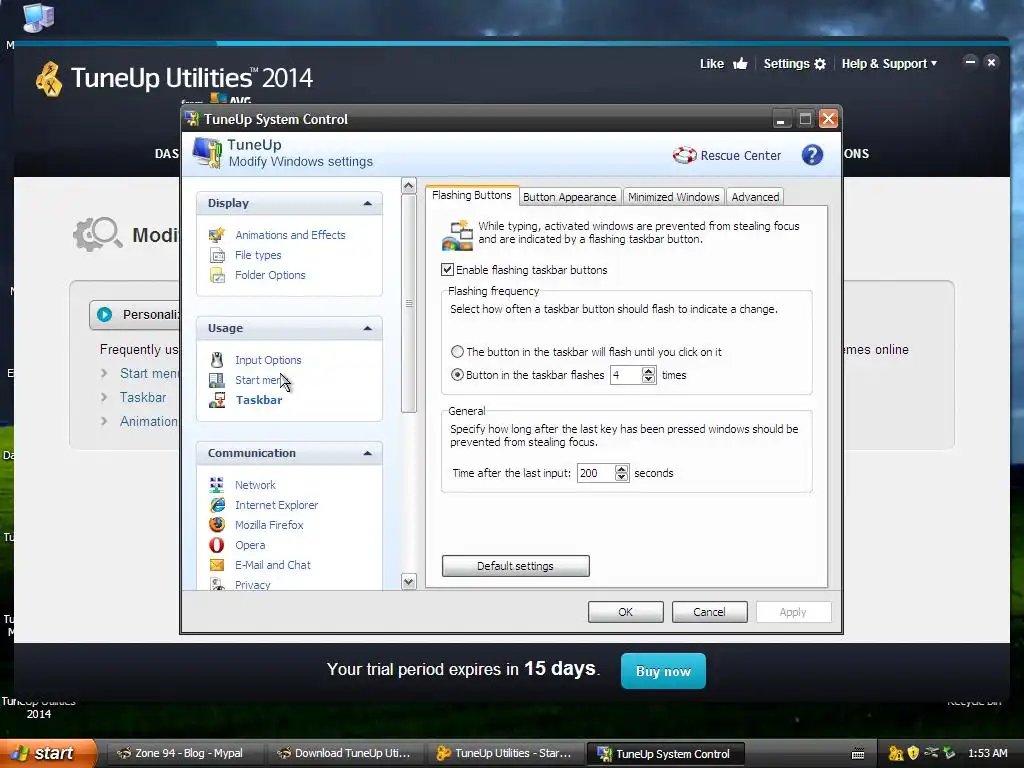The width and height of the screenshot is (1024, 768).
Task: Click the Input Options text
Action: tap(268, 360)
